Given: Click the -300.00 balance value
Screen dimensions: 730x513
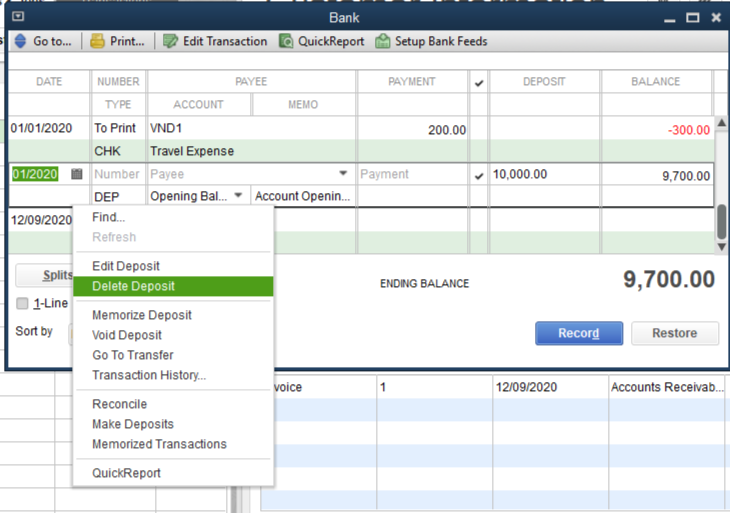Looking at the screenshot, I should (689, 130).
